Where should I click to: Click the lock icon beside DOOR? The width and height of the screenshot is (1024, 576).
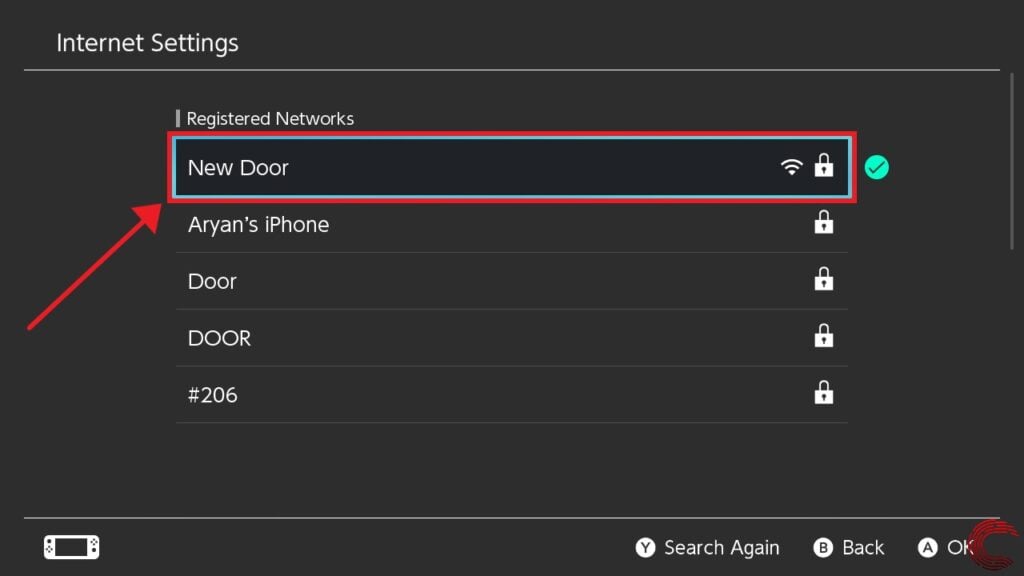[824, 336]
